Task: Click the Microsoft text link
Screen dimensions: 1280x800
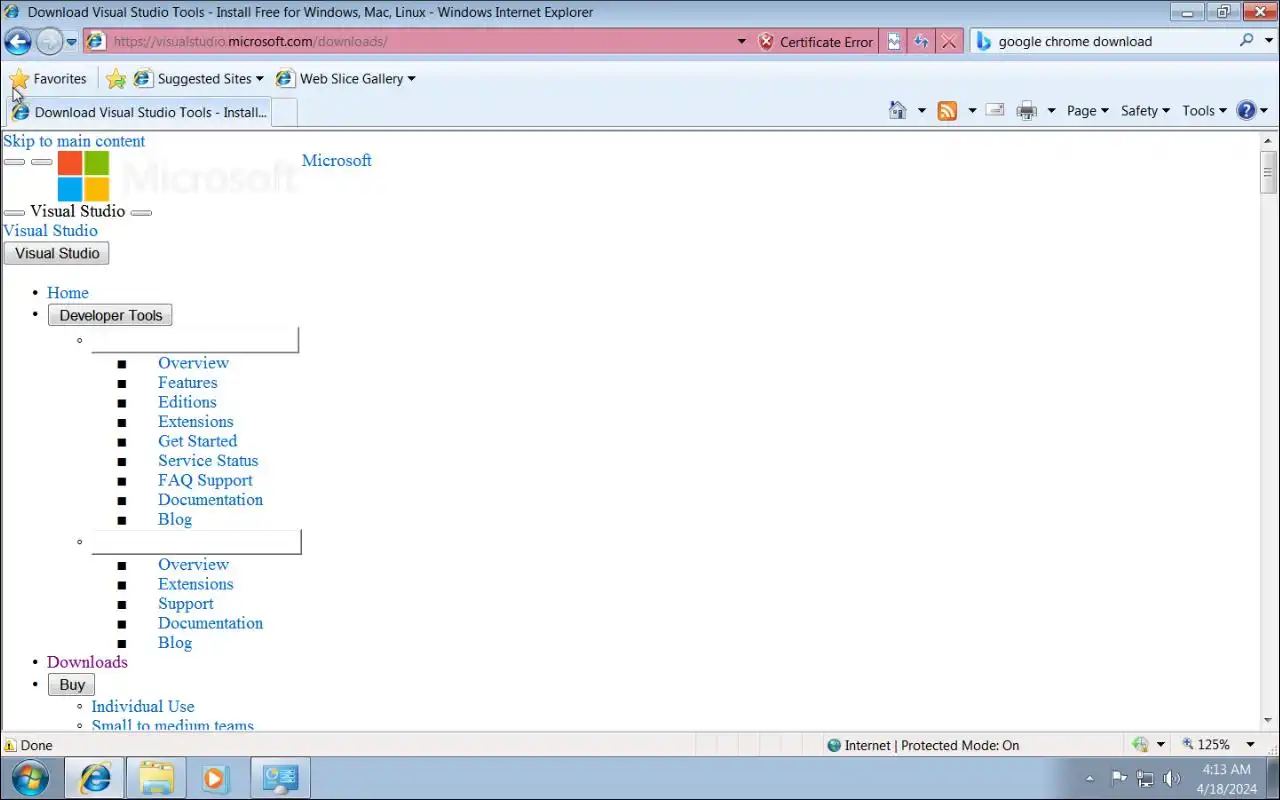Action: (x=336, y=160)
